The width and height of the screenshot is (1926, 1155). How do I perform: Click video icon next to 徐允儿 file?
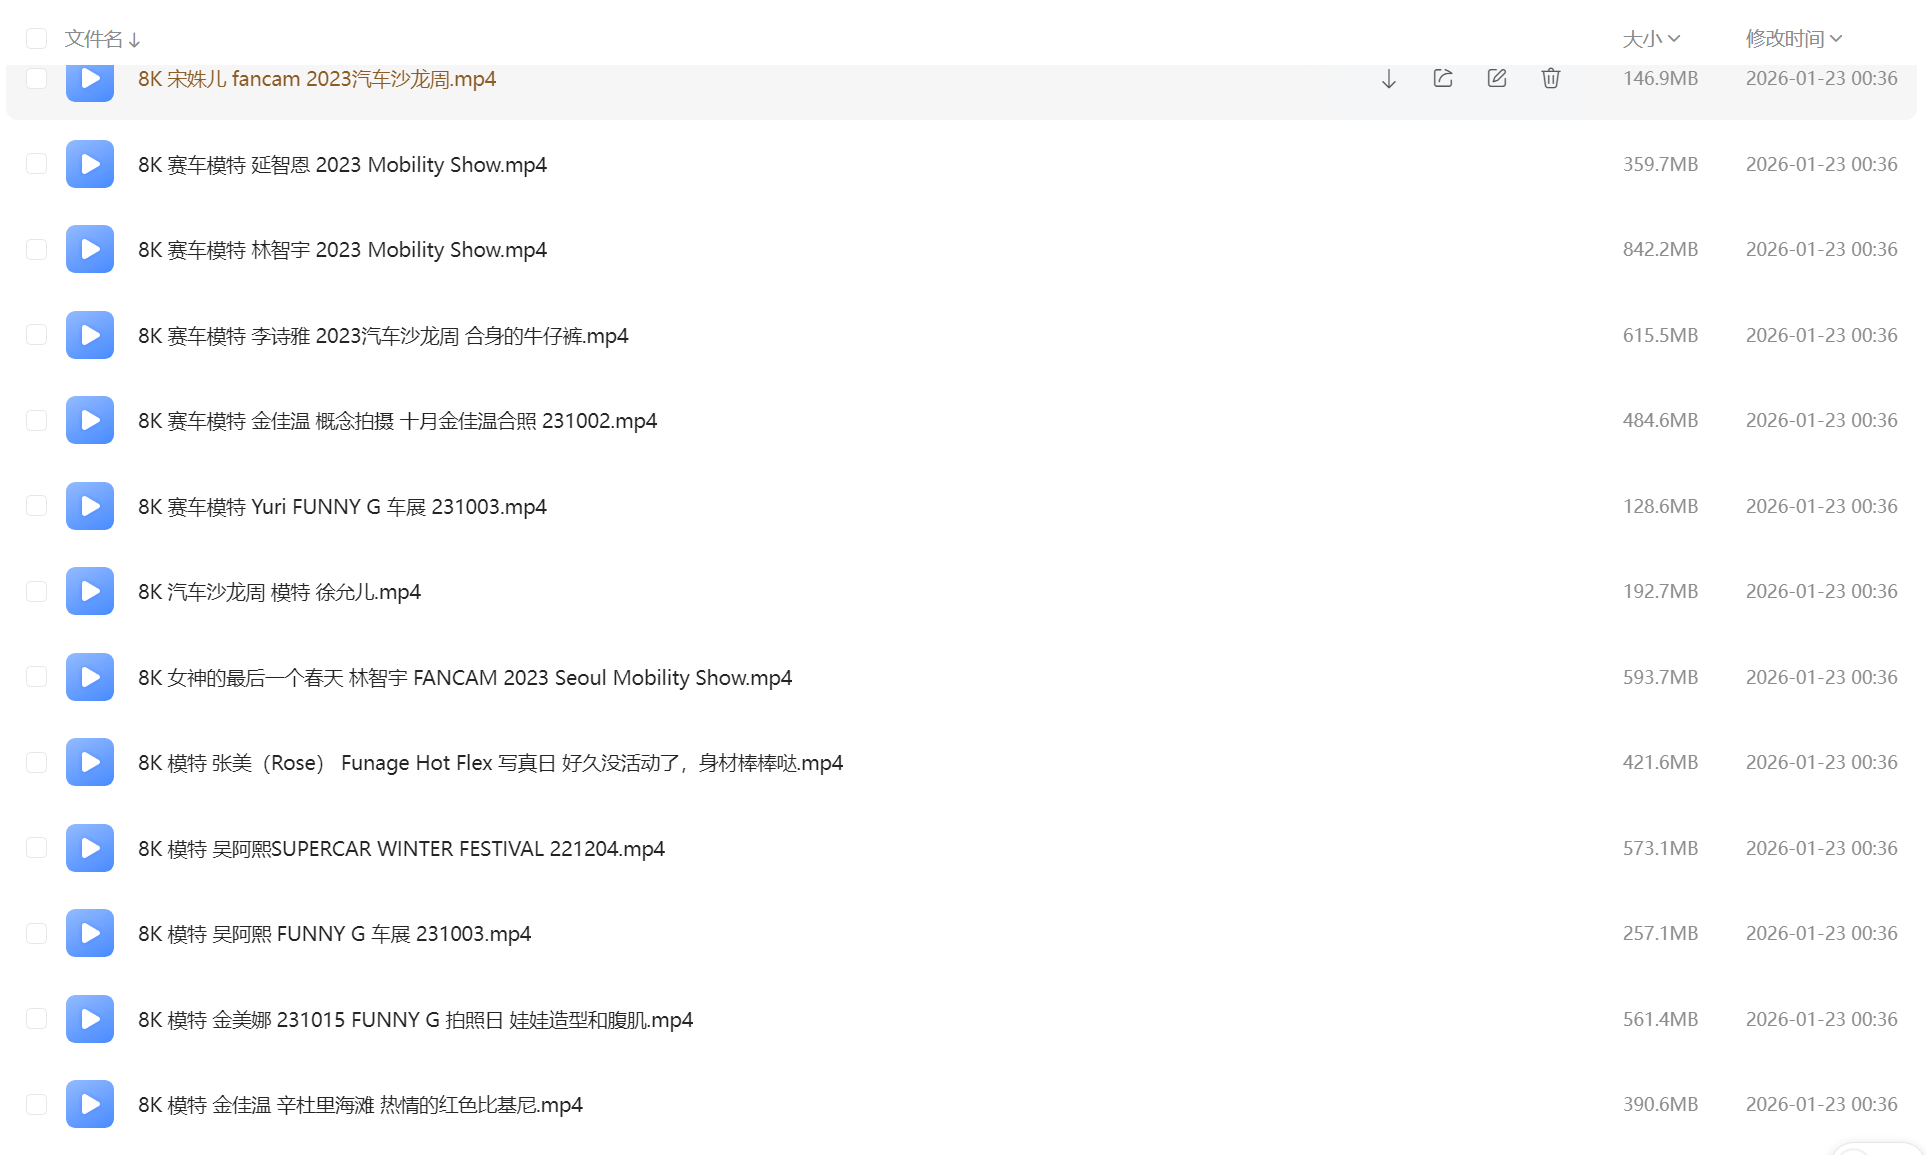tap(90, 591)
